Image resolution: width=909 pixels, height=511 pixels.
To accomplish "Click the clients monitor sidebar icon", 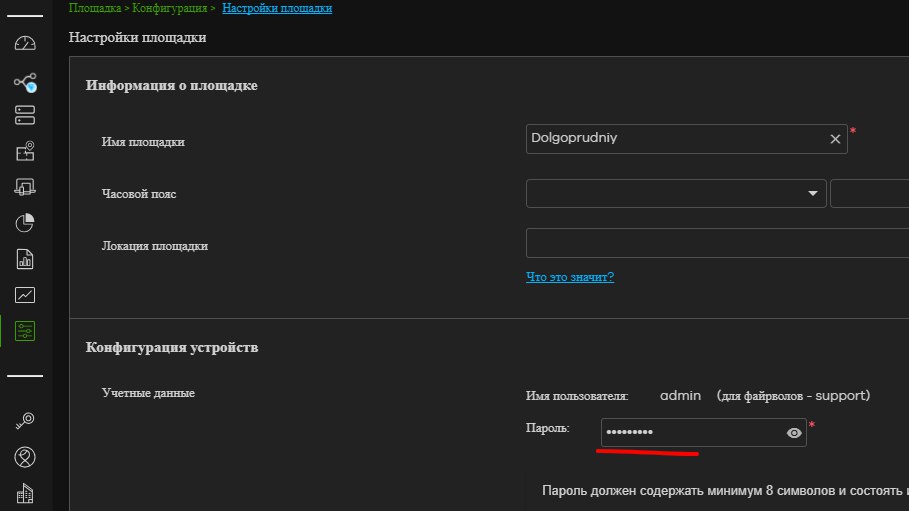I will tap(25, 187).
